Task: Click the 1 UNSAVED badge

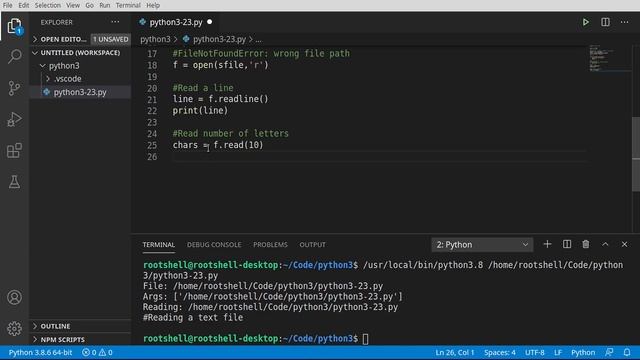Action: [110, 39]
